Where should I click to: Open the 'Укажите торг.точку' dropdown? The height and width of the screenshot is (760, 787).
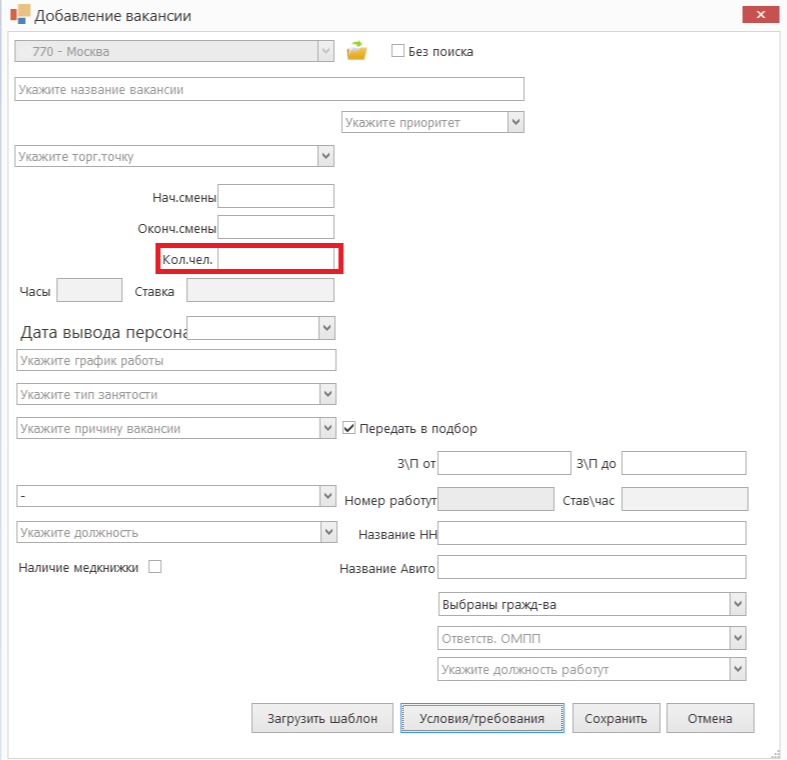(x=326, y=156)
